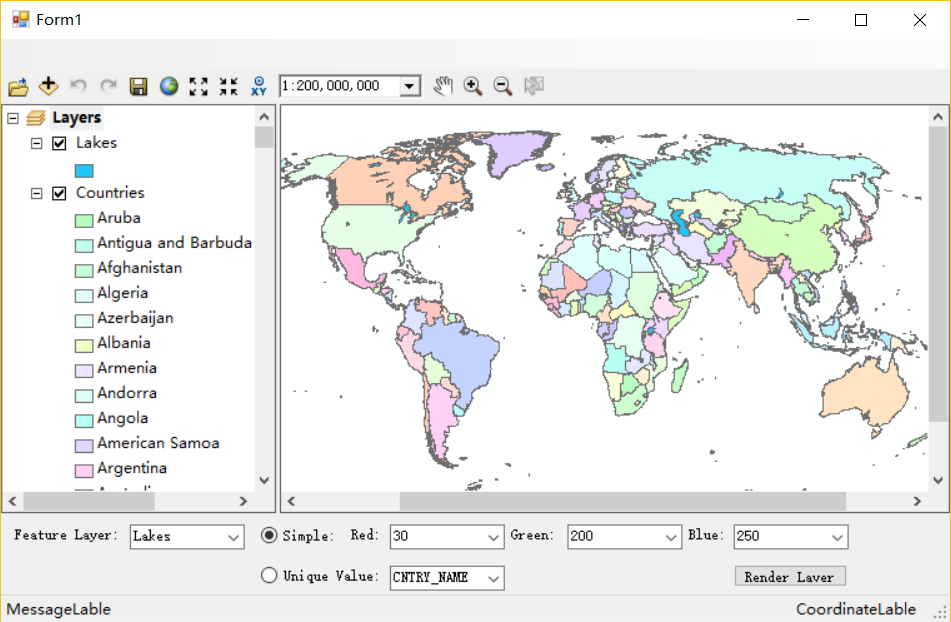This screenshot has height=622, width=951.
Task: Select the Countries layer label
Action: pos(110,193)
